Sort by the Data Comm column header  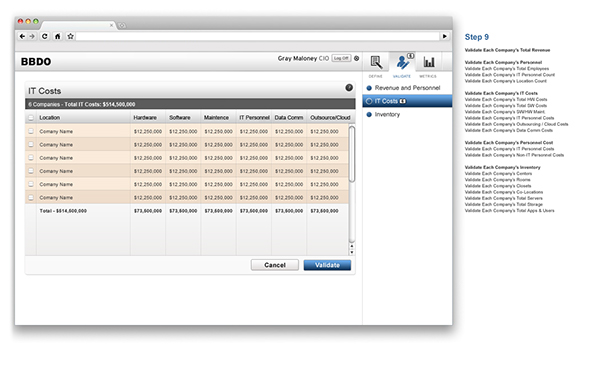(x=289, y=117)
